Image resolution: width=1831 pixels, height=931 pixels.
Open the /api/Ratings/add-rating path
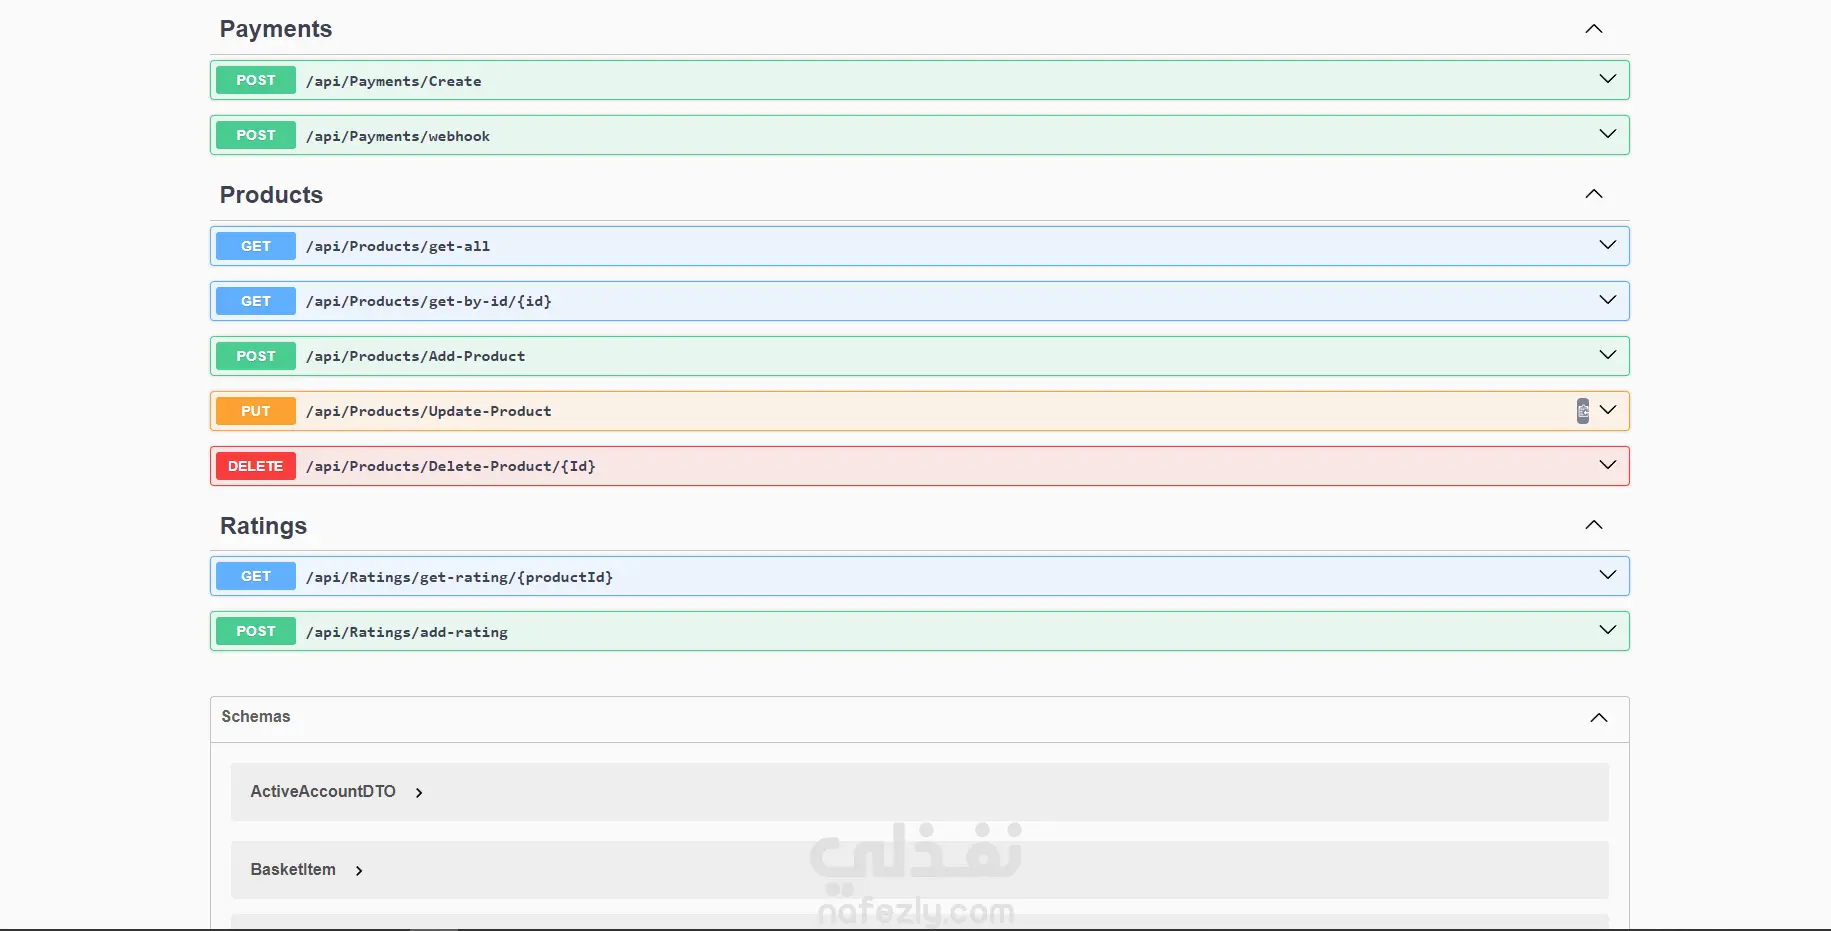(407, 632)
